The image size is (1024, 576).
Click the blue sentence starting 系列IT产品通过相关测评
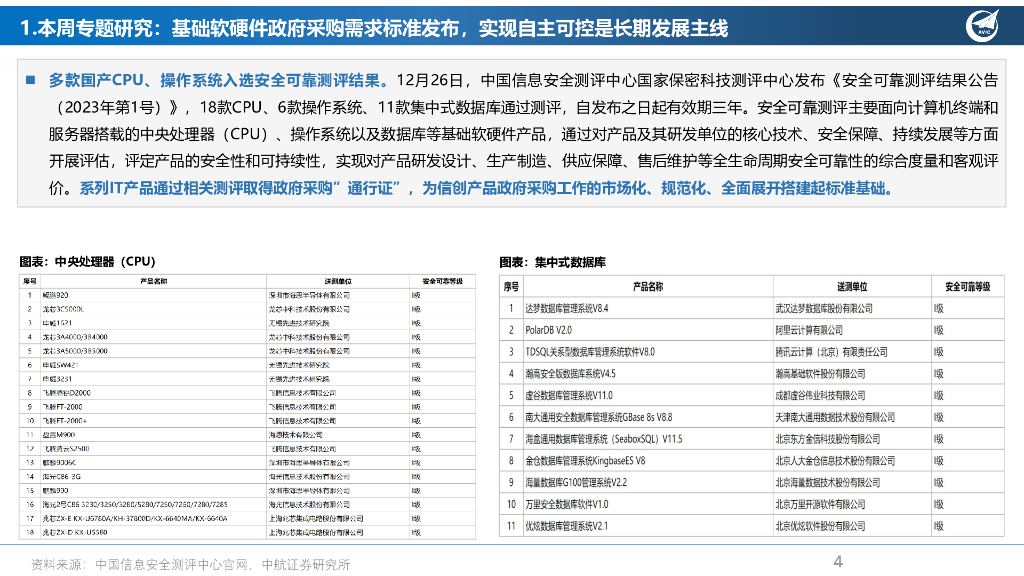coord(487,188)
